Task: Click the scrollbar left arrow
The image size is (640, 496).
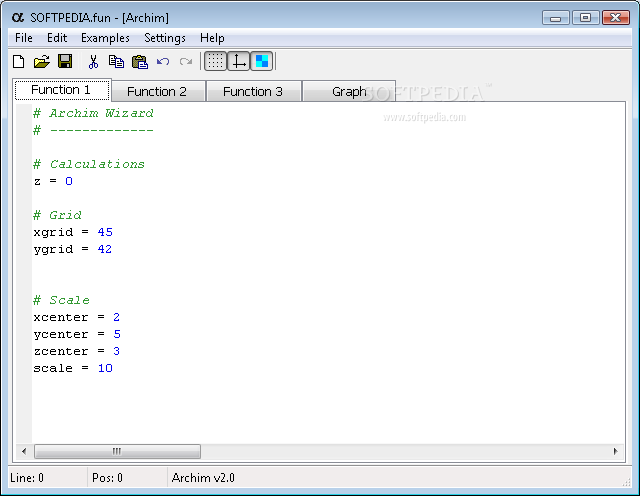Action: point(24,452)
